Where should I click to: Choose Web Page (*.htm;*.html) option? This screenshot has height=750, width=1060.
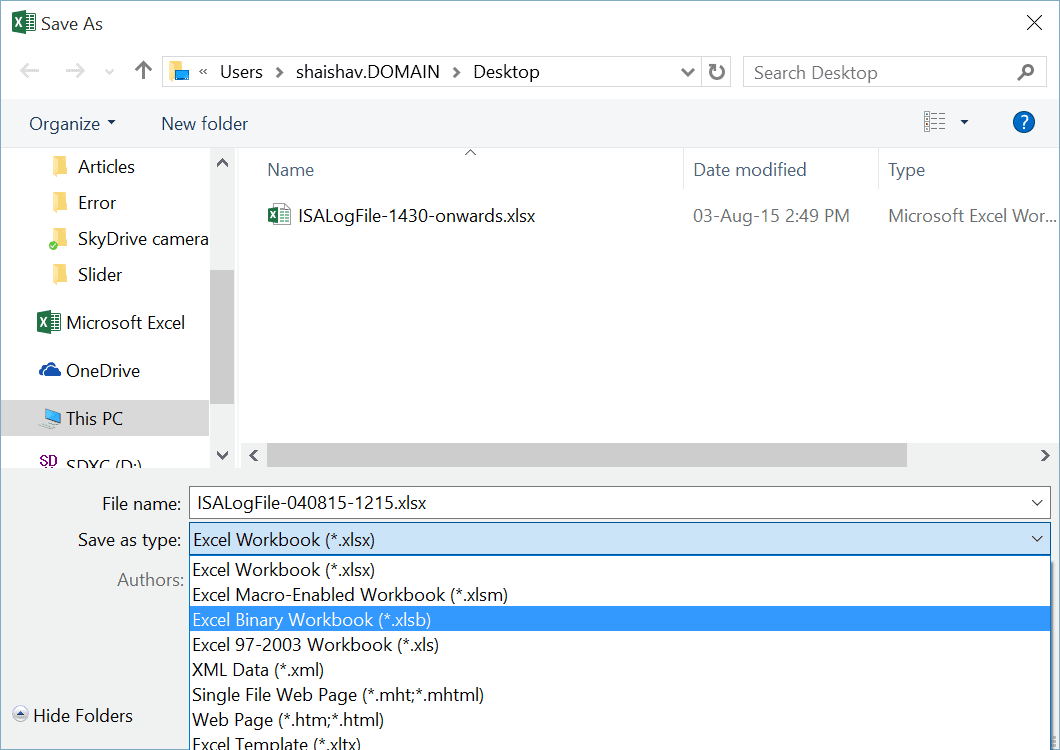click(620, 720)
